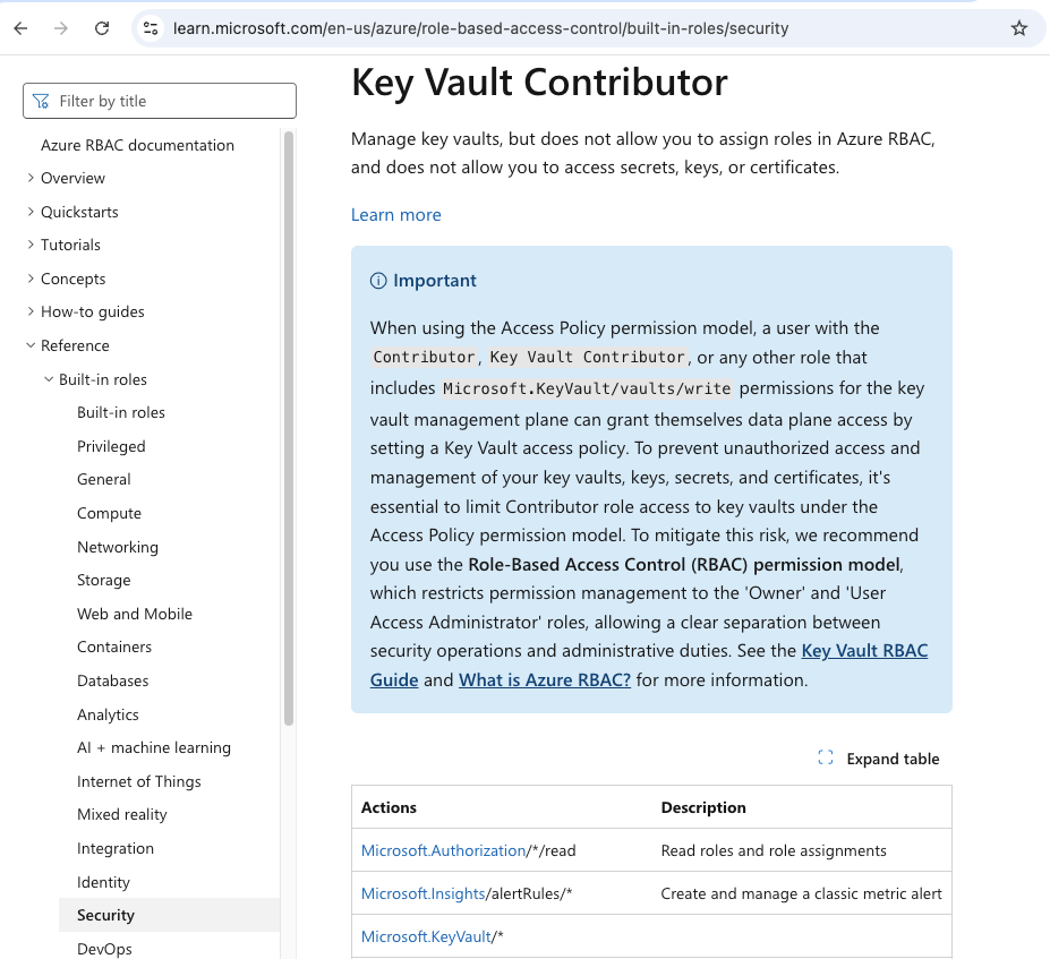The width and height of the screenshot is (1050, 959).
Task: Open site permissions icon in the address bar
Action: (150, 28)
